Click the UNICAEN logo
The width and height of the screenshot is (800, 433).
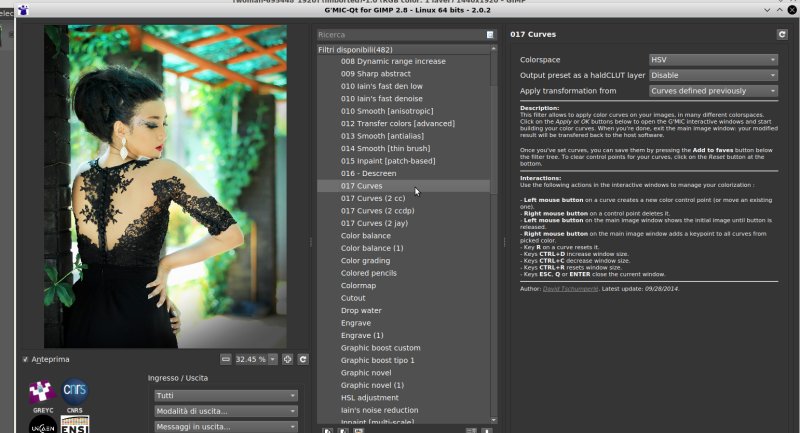click(43, 424)
